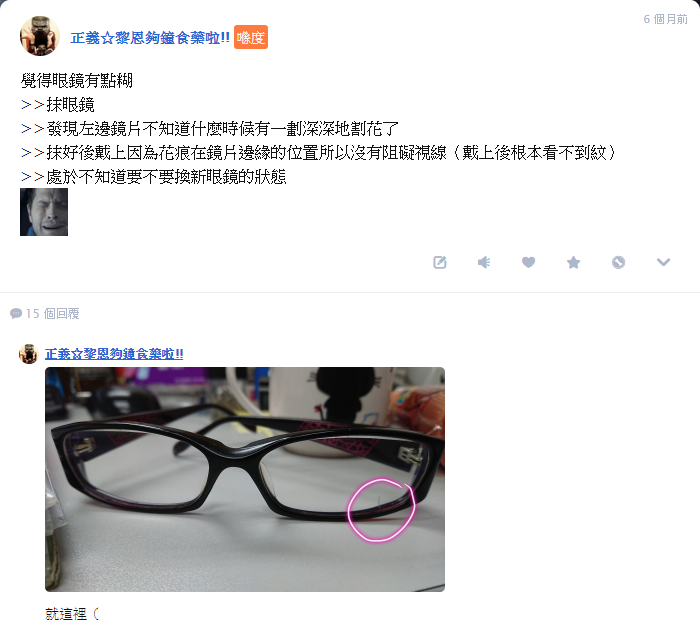Click the speech bubble replies icon
700x635 pixels.
16,313
